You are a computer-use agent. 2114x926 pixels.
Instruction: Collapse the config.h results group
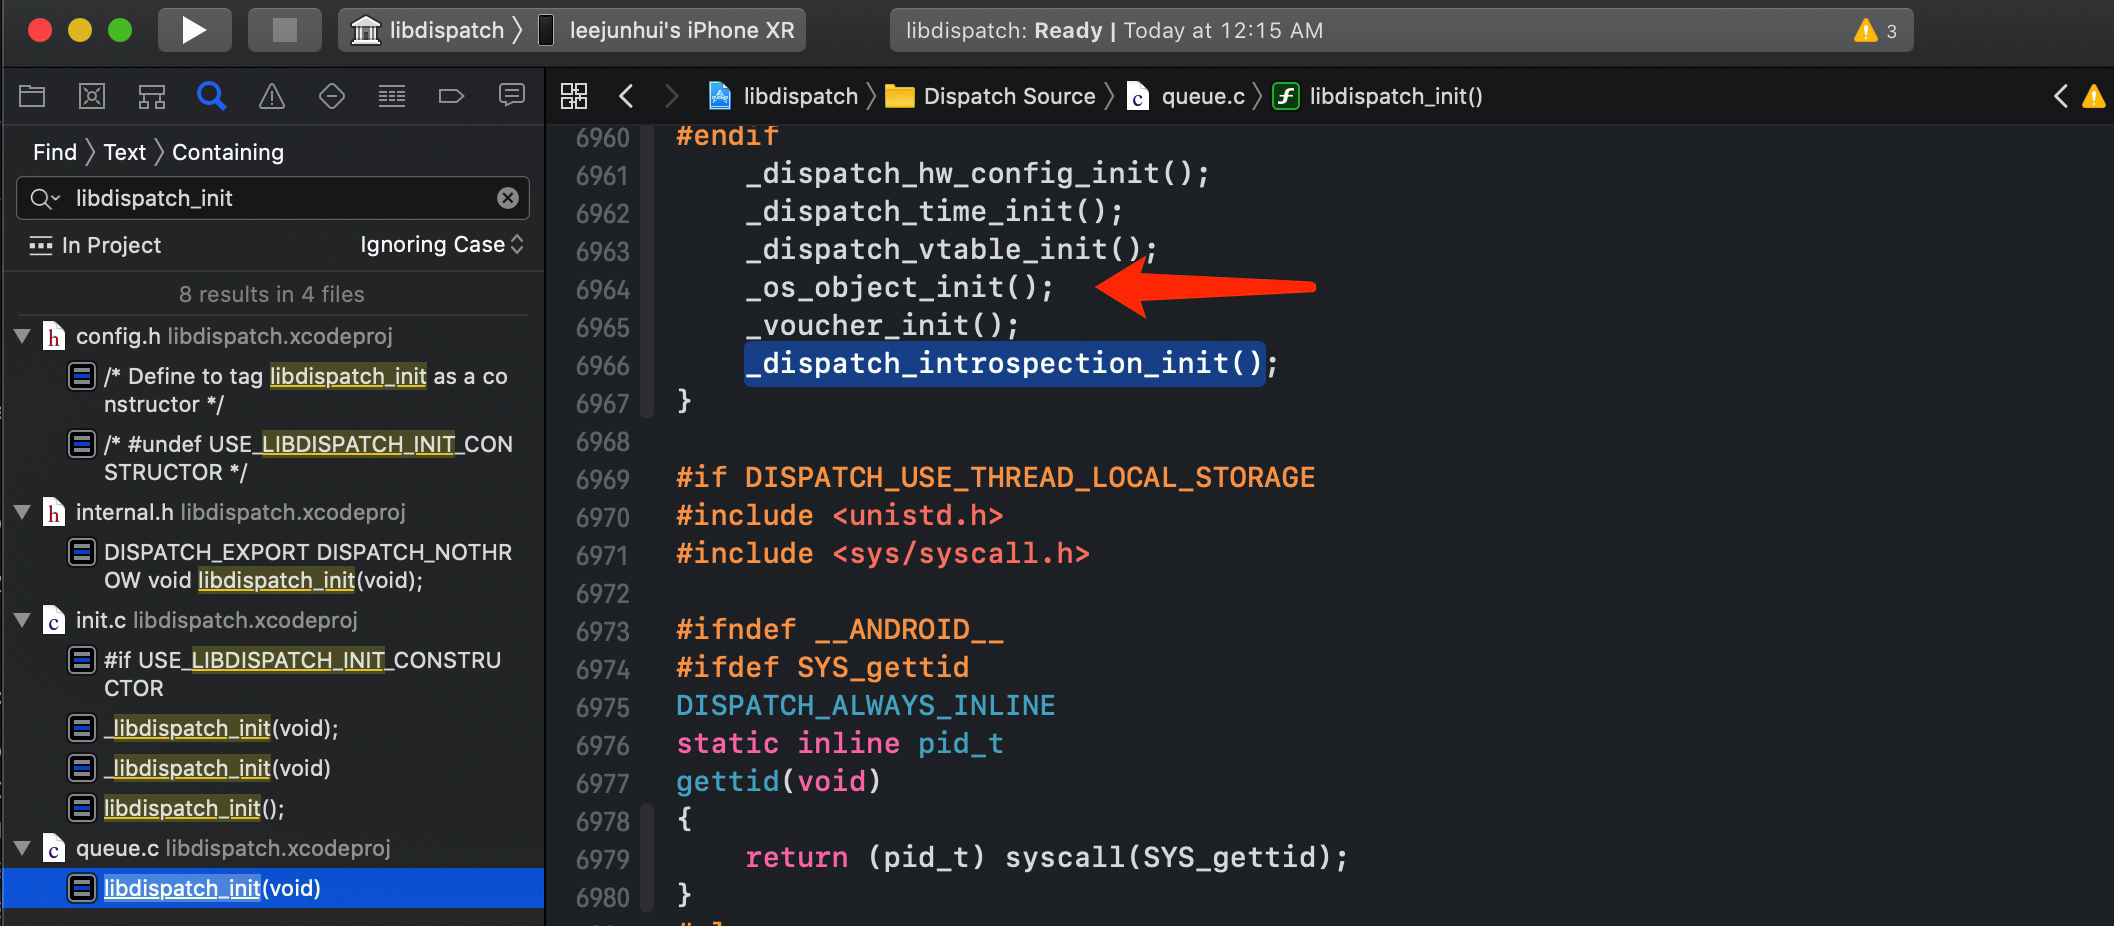[22, 336]
